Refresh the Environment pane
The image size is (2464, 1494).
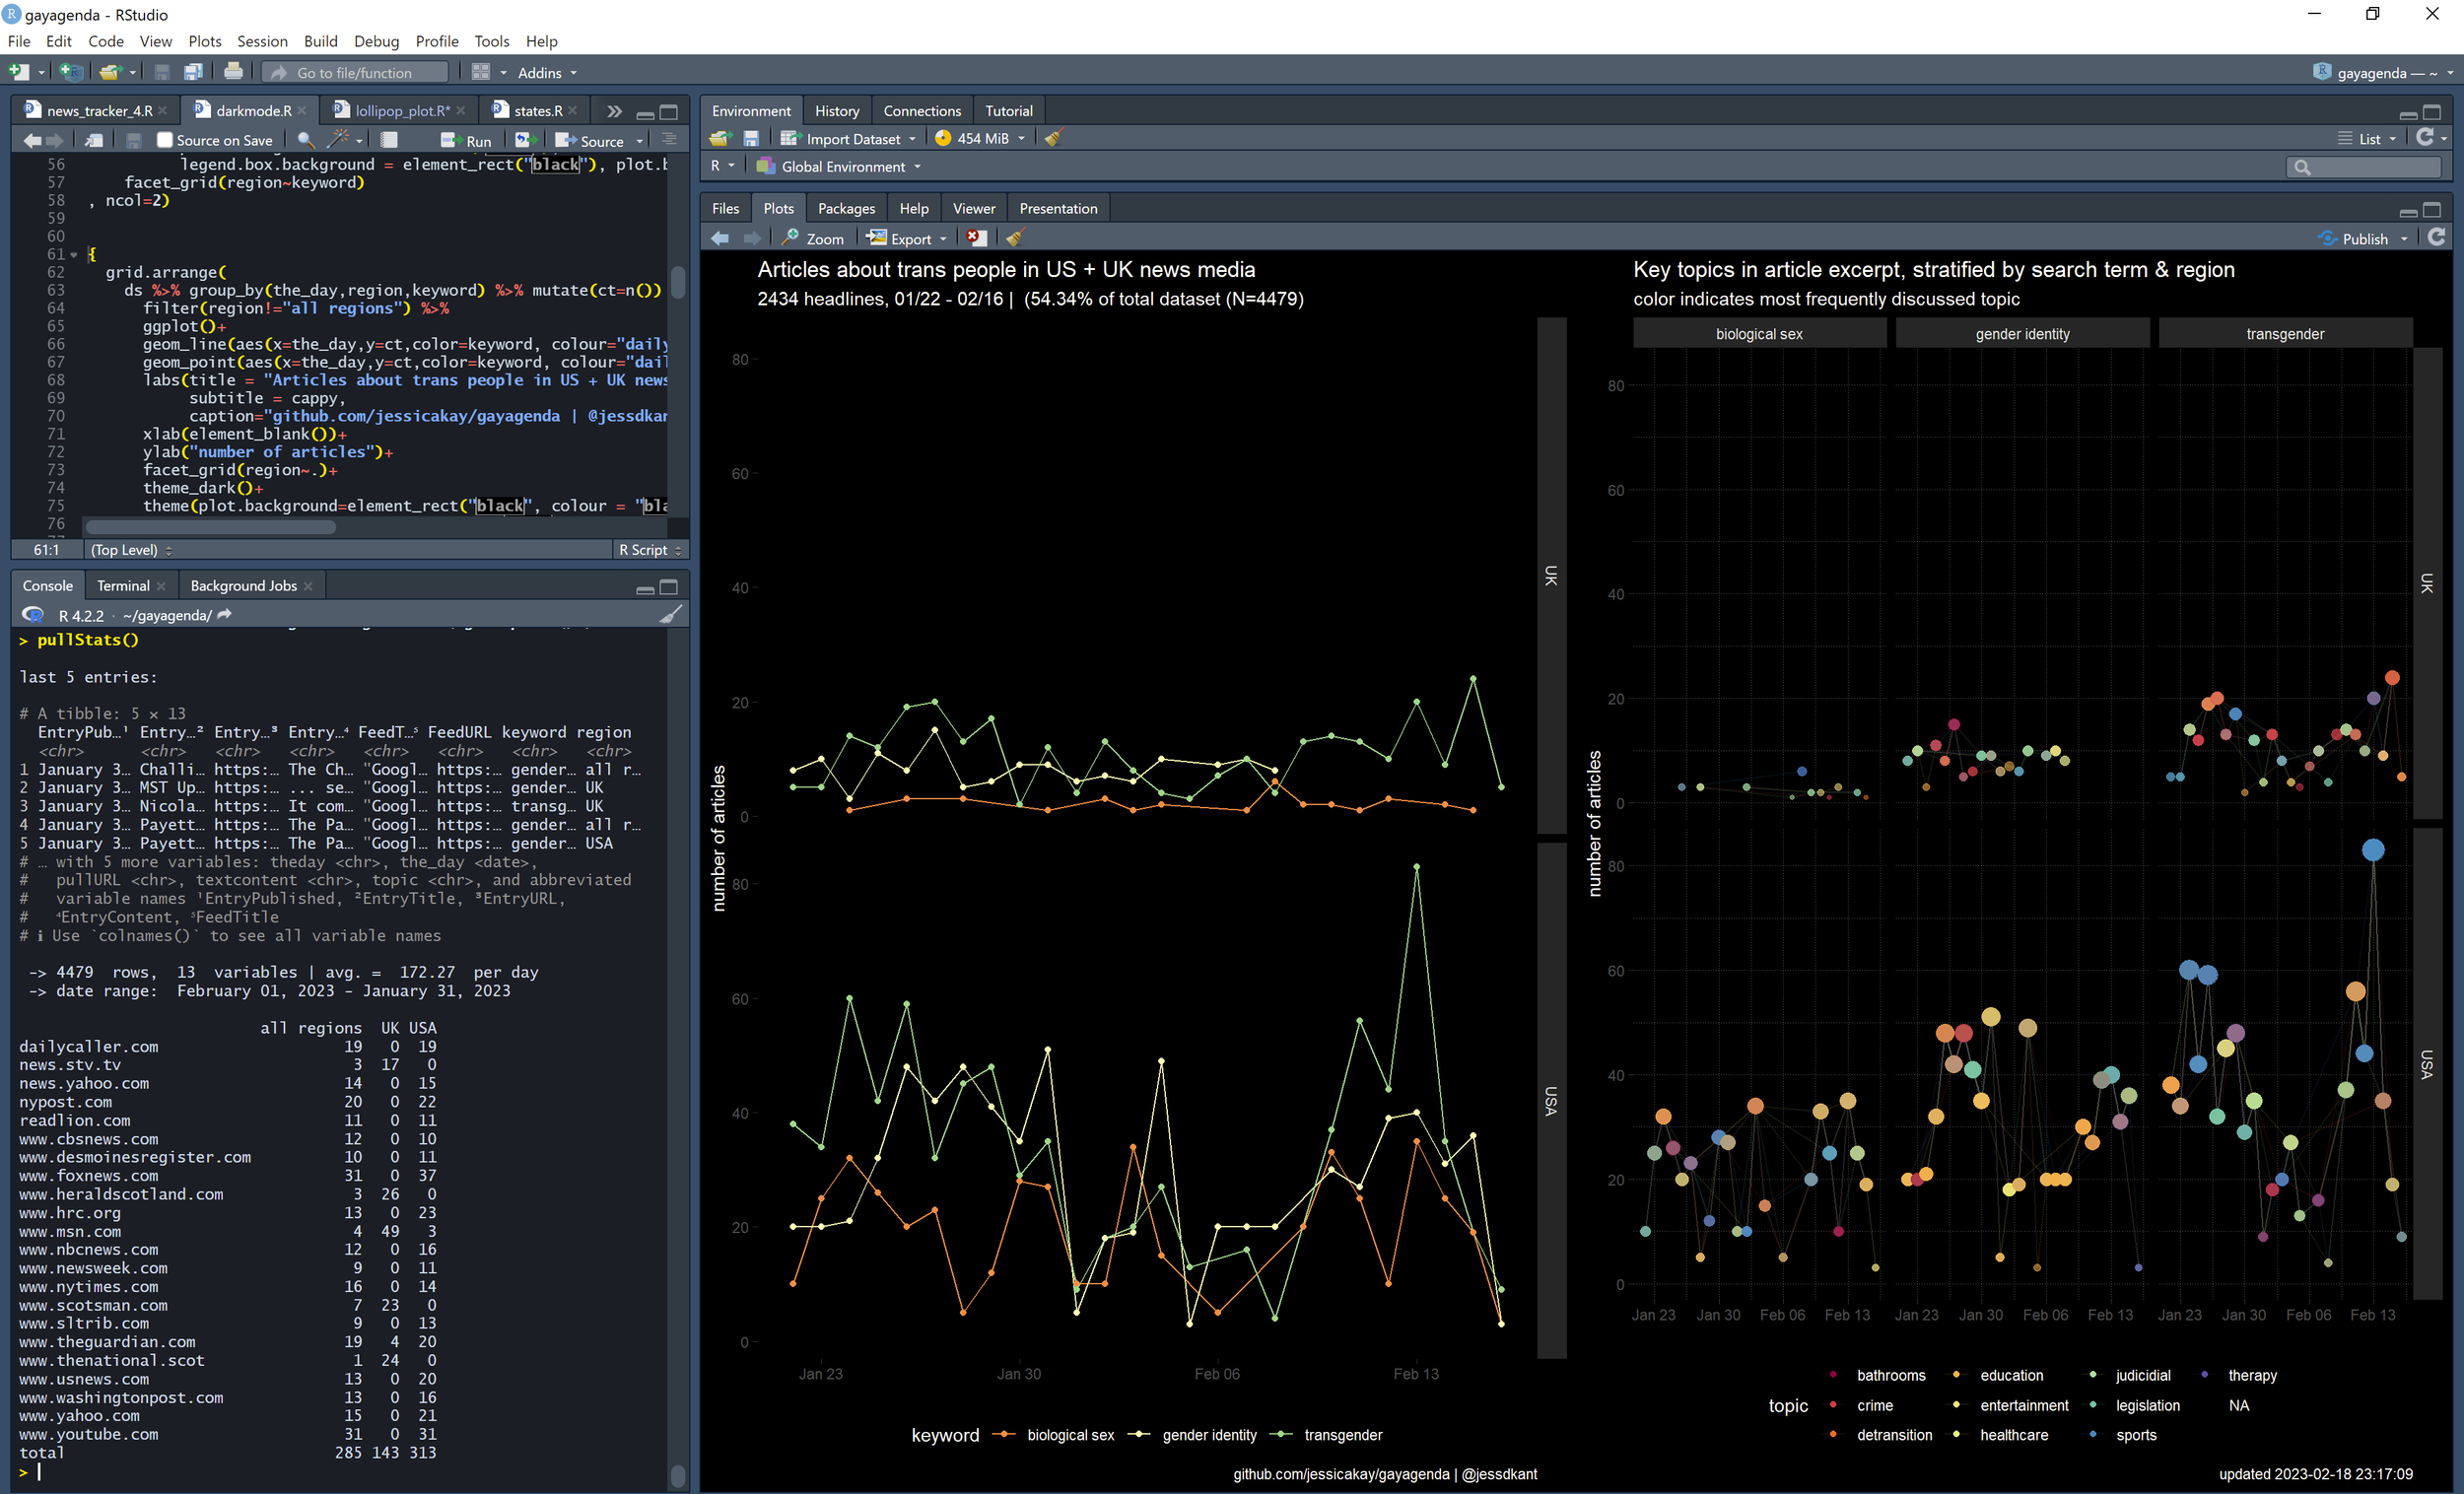pos(2425,137)
